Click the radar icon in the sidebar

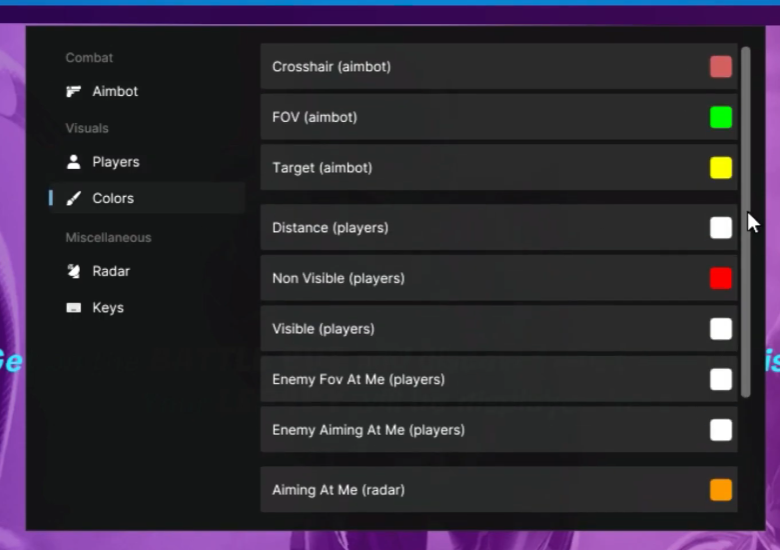point(73,271)
